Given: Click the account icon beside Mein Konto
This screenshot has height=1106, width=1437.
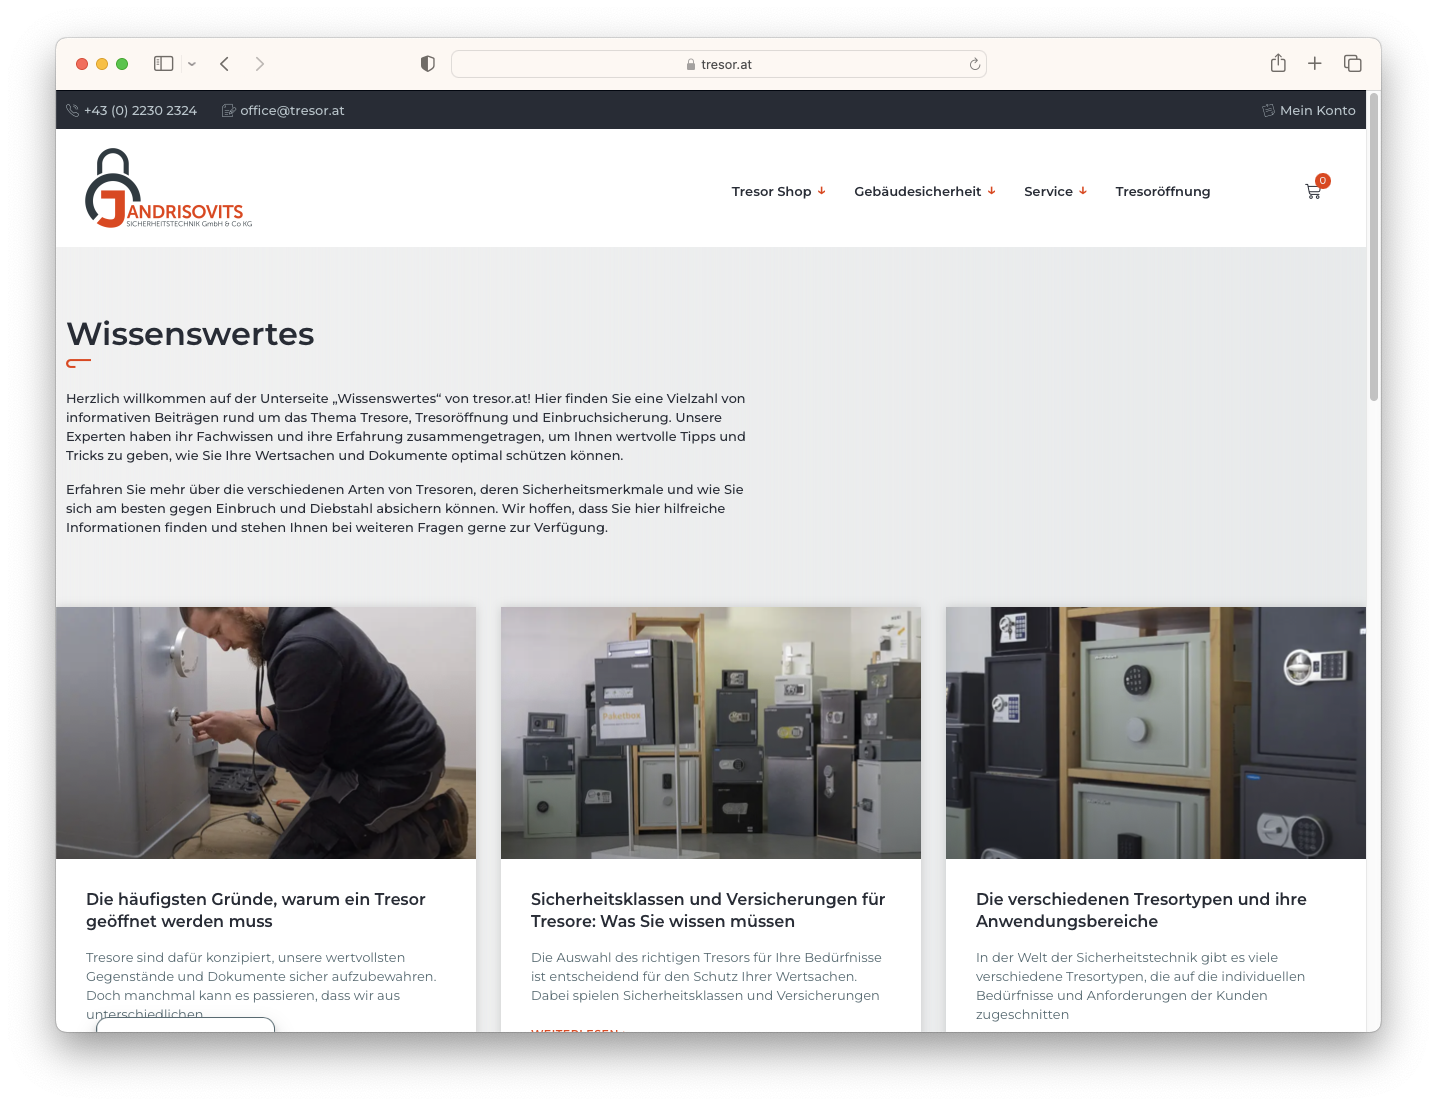Looking at the screenshot, I should [x=1268, y=111].
